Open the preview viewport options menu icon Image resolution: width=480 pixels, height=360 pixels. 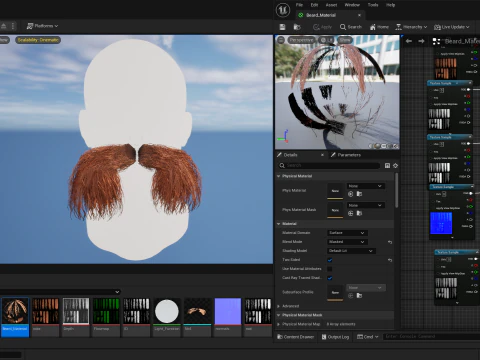point(281,40)
